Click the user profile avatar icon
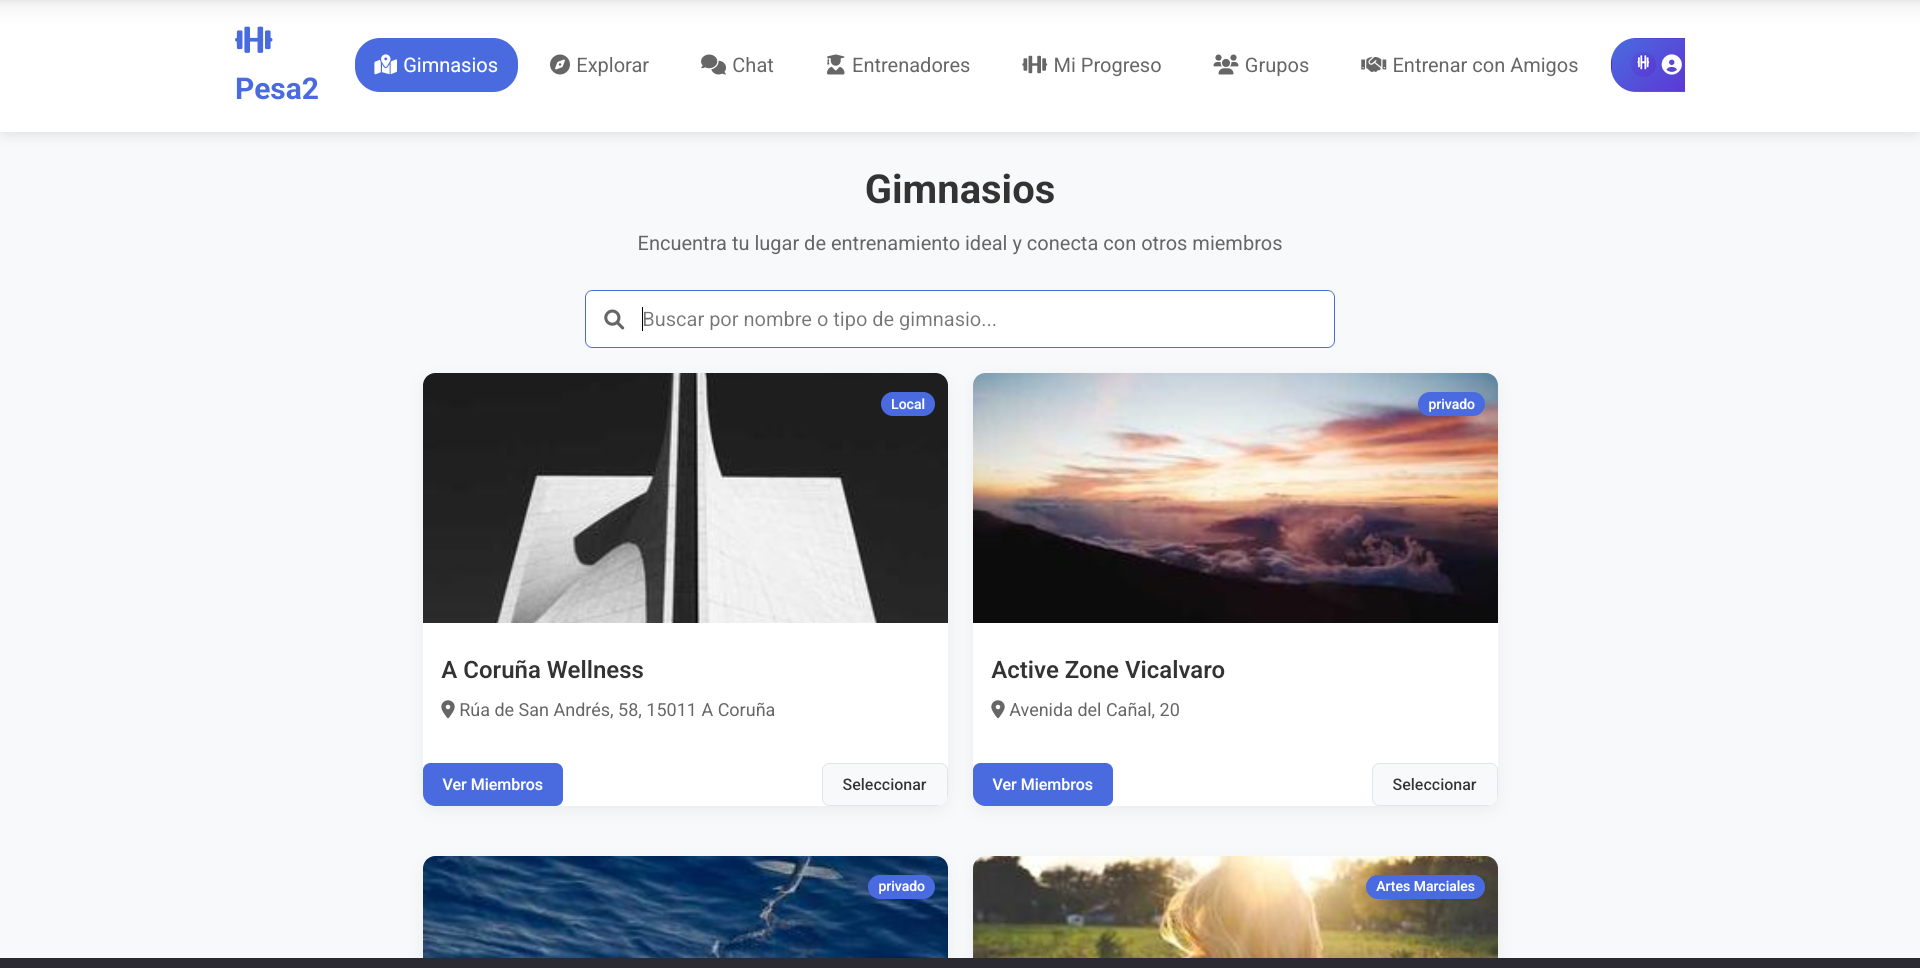The width and height of the screenshot is (1920, 968). click(x=1671, y=64)
